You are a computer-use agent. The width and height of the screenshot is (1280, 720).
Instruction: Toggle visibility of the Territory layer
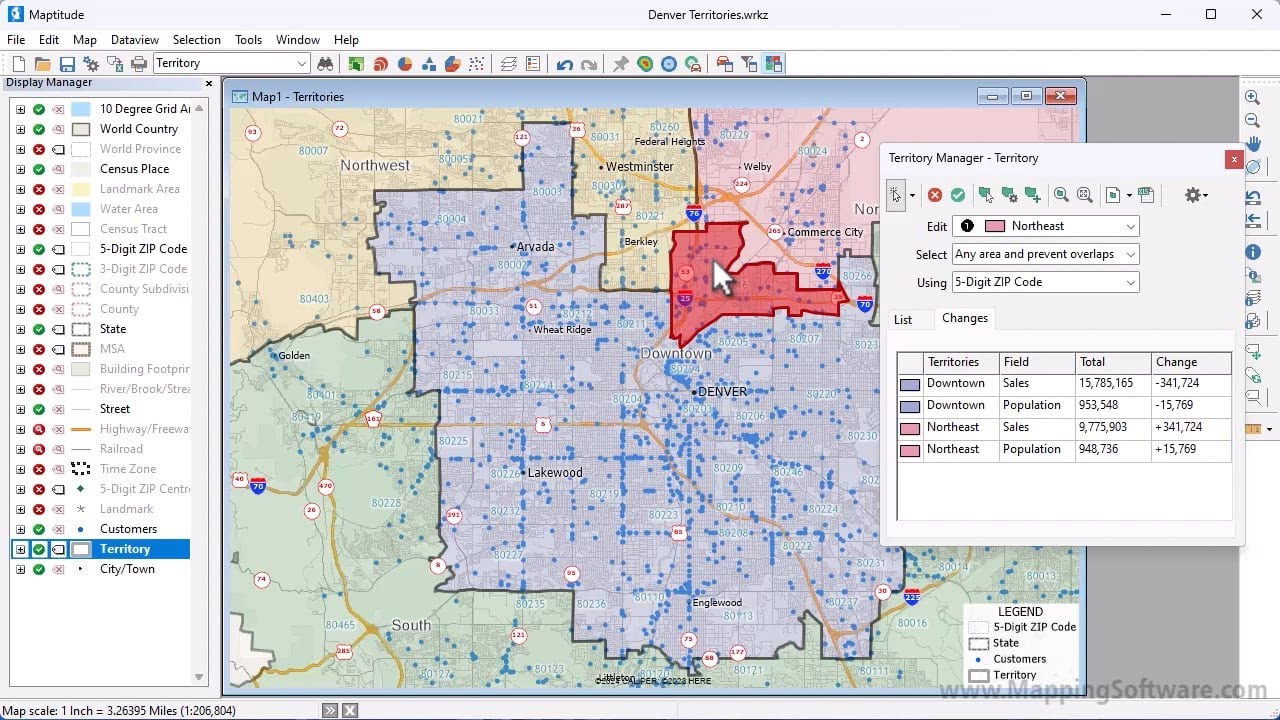[39, 549]
